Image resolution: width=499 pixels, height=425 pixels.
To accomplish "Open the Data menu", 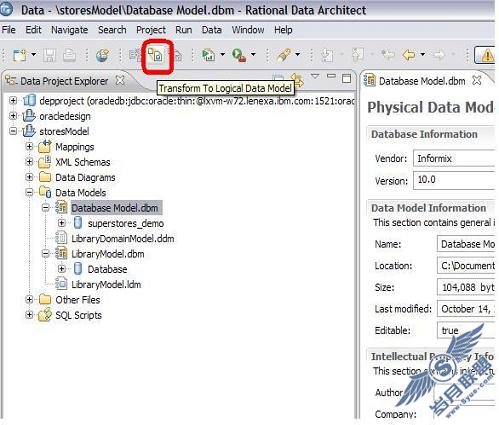I will pos(212,30).
